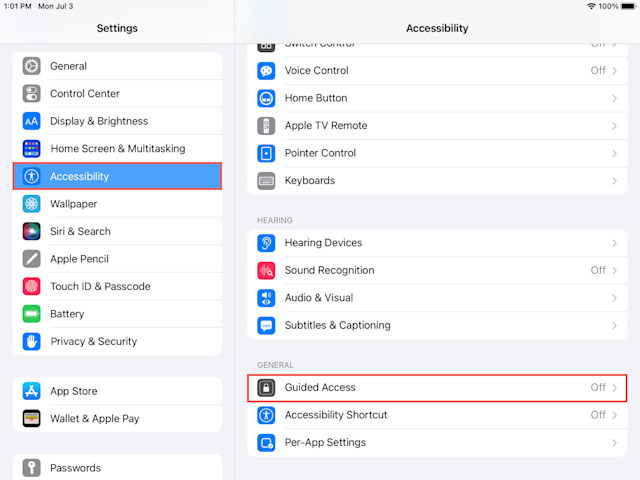Tap the Display & Brightness AA icon
This screenshot has height=480, width=640.
click(31, 121)
